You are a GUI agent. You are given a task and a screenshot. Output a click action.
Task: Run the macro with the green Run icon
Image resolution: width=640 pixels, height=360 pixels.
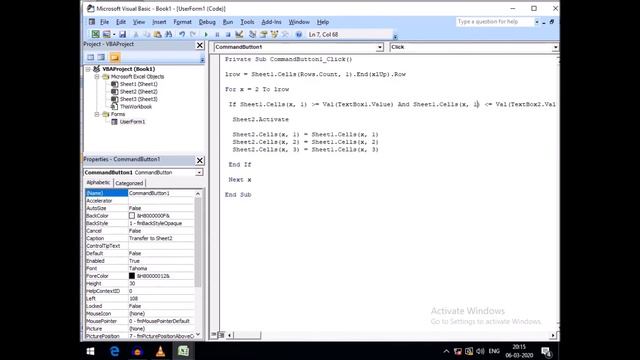tap(206, 35)
